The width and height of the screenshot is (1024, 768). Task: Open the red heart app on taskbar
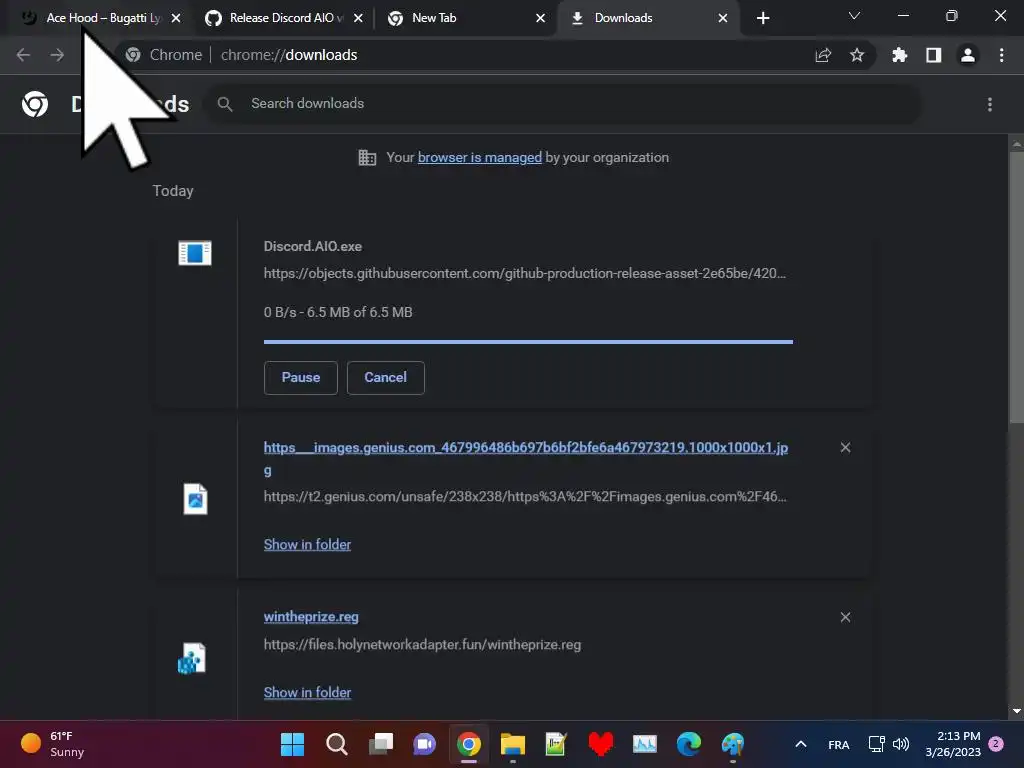coord(600,744)
